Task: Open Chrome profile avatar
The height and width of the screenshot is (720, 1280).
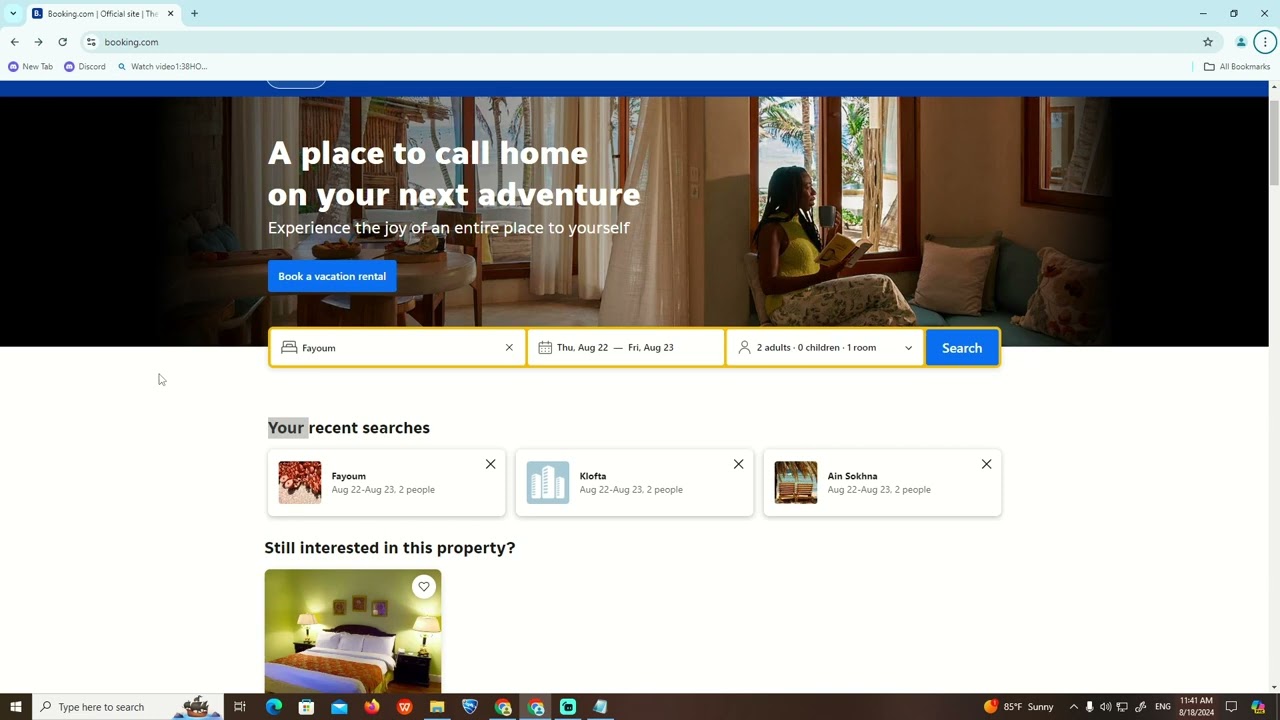Action: pyautogui.click(x=1241, y=42)
